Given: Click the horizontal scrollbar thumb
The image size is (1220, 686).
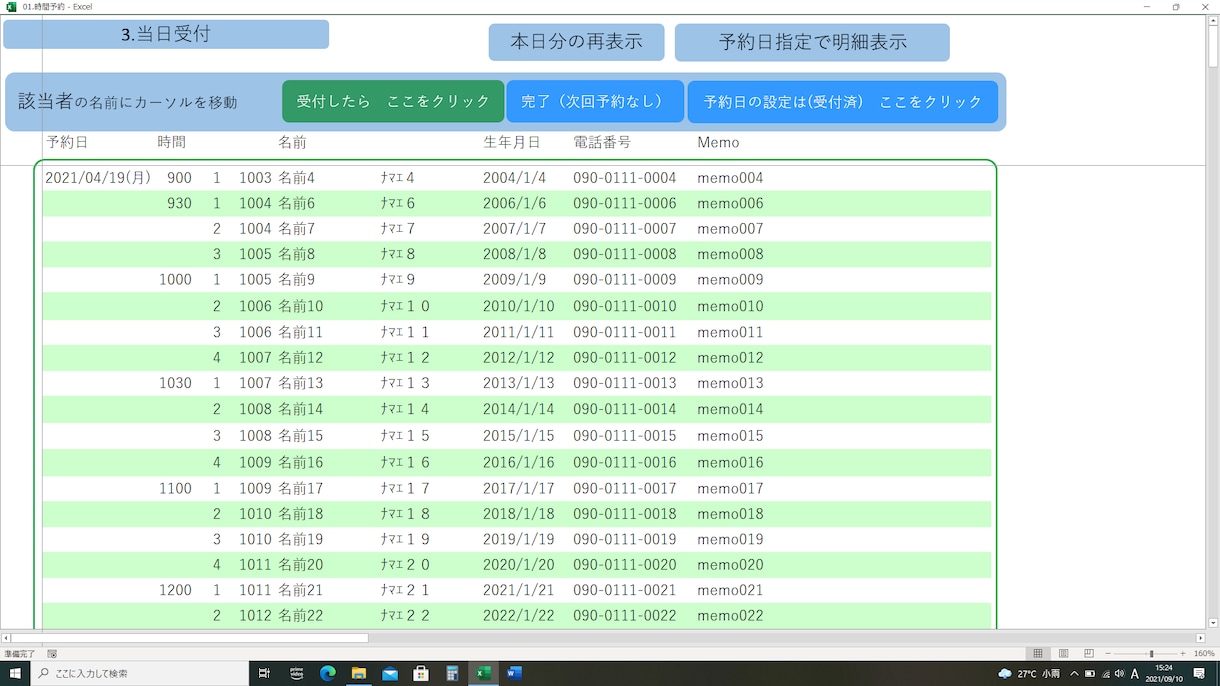Looking at the screenshot, I should coord(189,637).
